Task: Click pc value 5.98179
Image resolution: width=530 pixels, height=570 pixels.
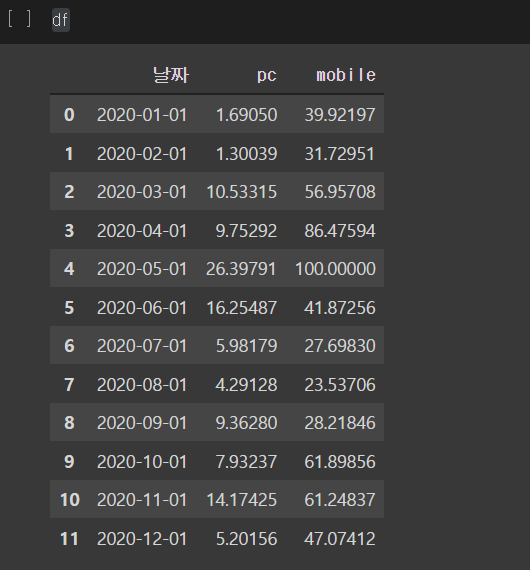Action: tap(246, 345)
